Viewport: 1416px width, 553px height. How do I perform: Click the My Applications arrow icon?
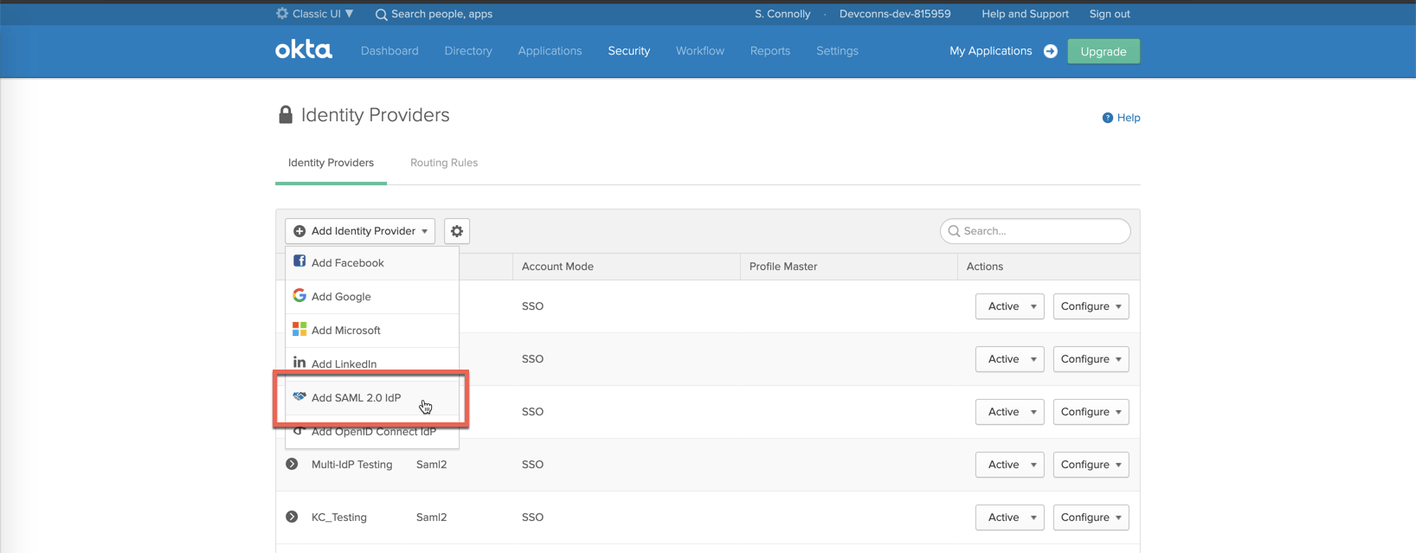click(x=1050, y=51)
